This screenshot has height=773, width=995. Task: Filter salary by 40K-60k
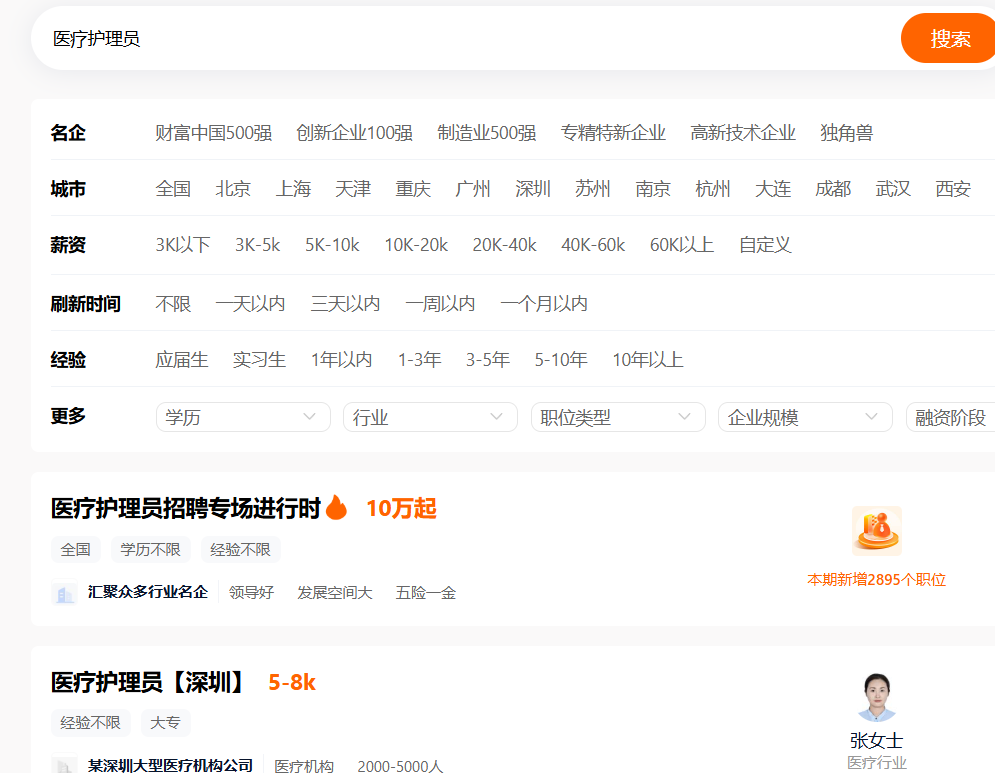point(593,244)
